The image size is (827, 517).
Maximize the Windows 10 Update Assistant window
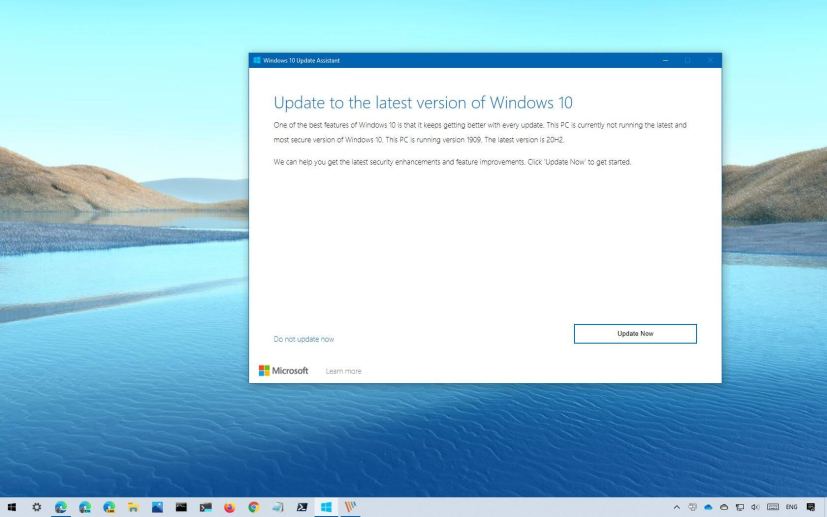(688, 60)
